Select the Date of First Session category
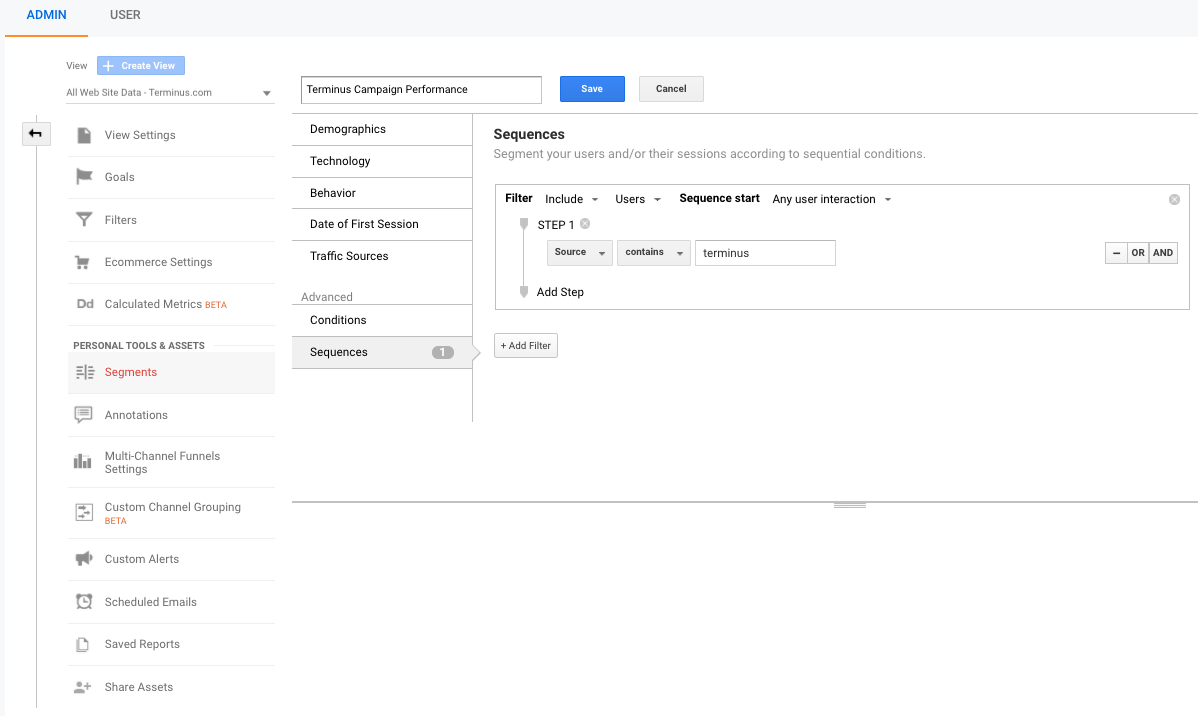The width and height of the screenshot is (1198, 716). pyautogui.click(x=382, y=225)
